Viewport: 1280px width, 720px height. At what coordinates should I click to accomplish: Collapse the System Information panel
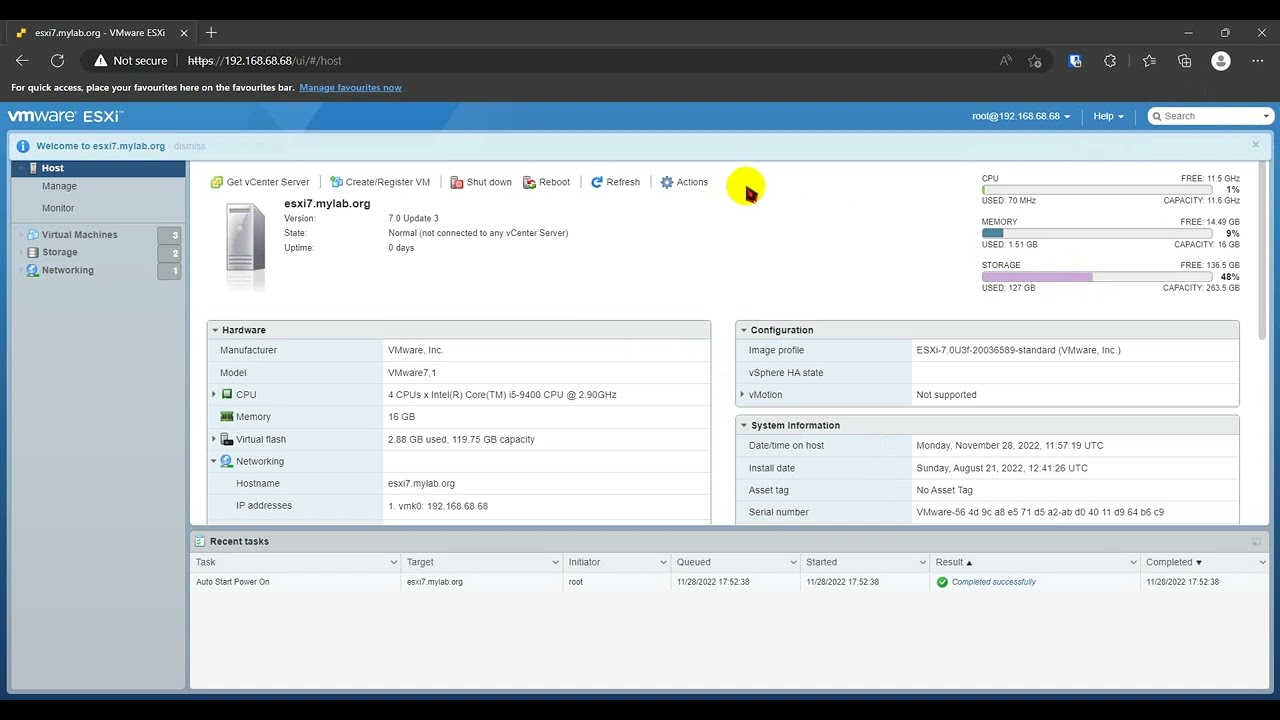click(x=743, y=425)
